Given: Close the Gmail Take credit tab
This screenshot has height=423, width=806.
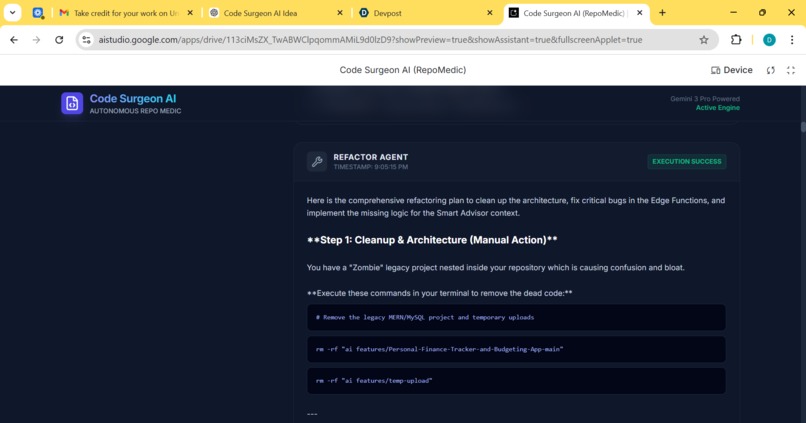Looking at the screenshot, I should tap(190, 13).
